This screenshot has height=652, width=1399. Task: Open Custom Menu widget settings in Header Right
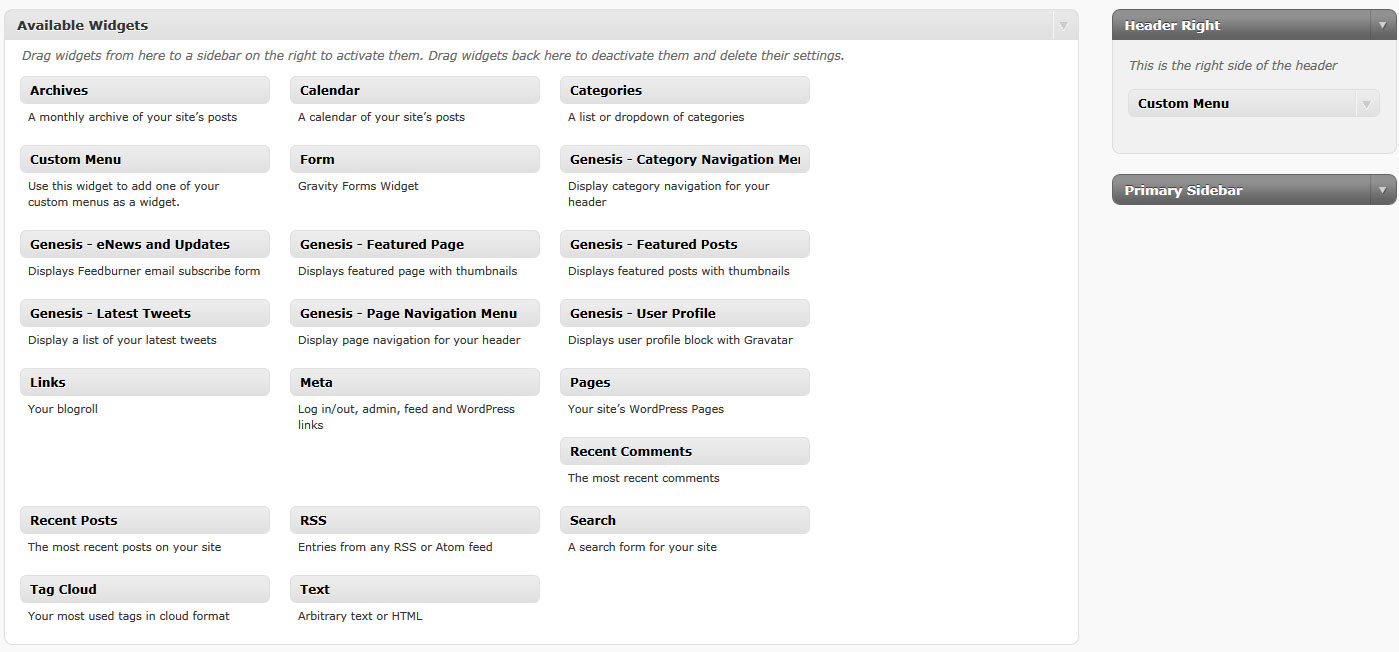click(1367, 103)
